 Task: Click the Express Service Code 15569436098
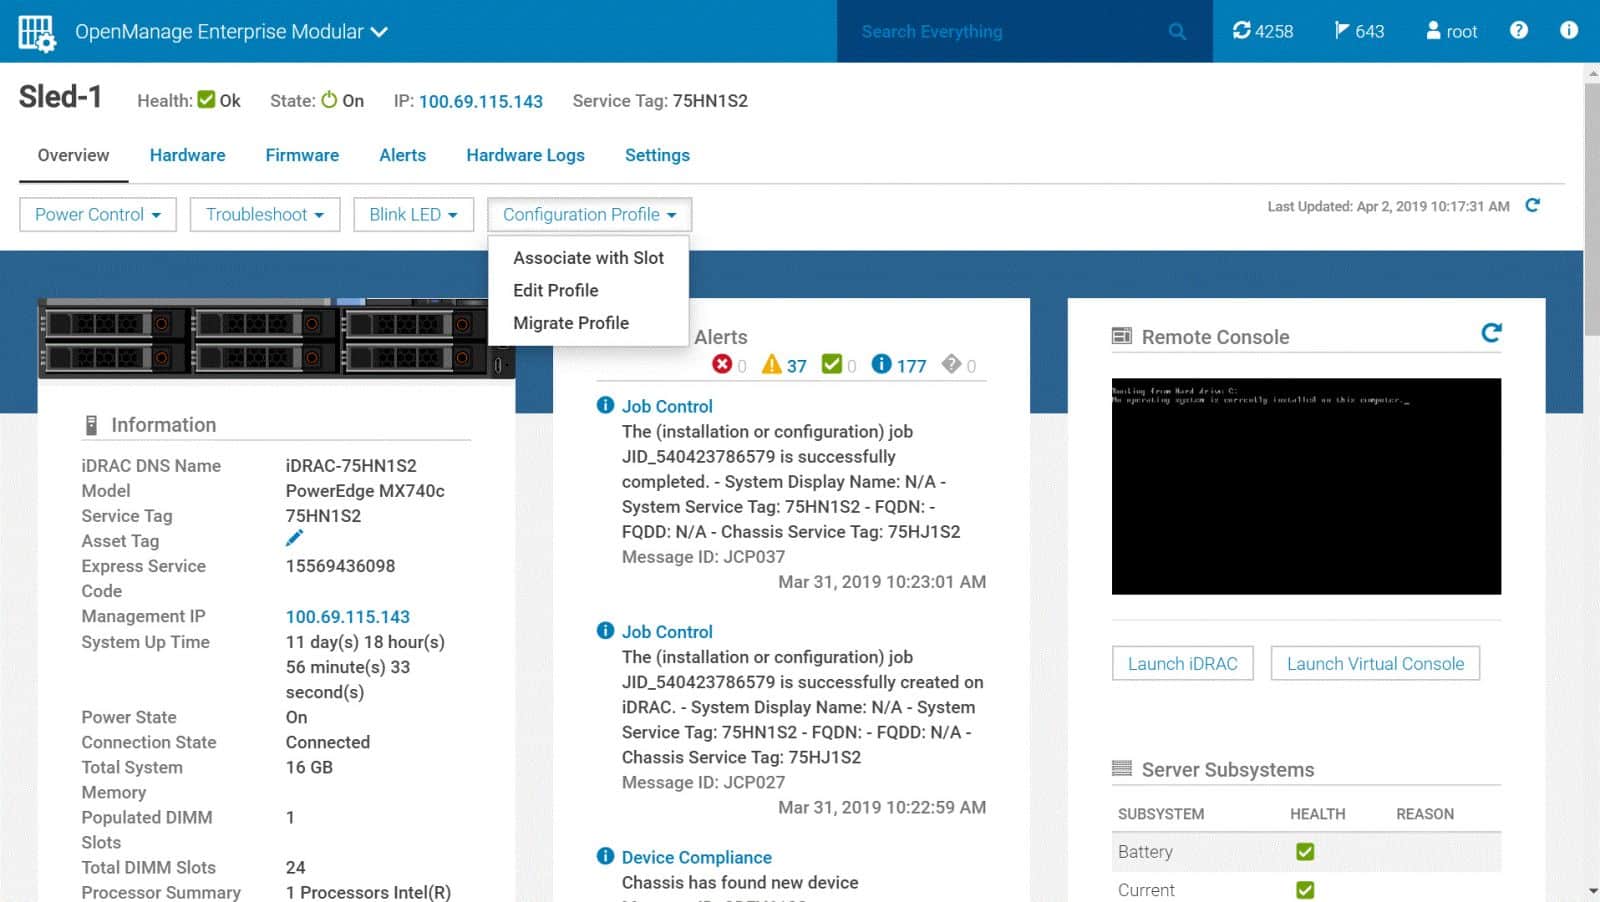tap(340, 566)
